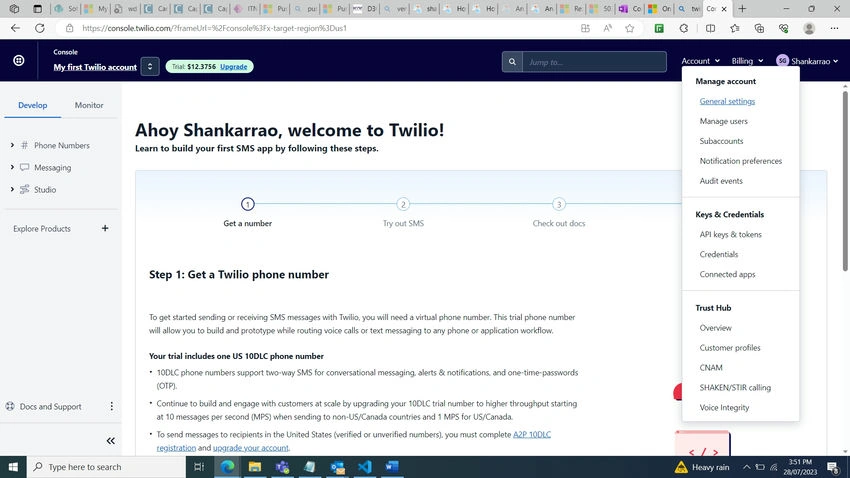Open browser settings ellipsis menu
Screen dimensions: 850x478
(x=834, y=28)
